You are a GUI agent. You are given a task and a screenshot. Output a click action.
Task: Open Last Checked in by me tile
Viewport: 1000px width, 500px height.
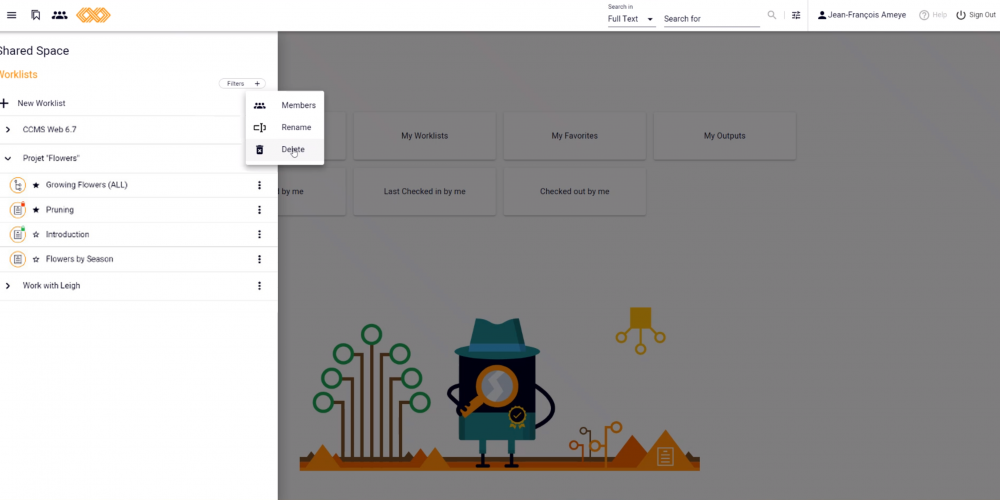pos(425,191)
